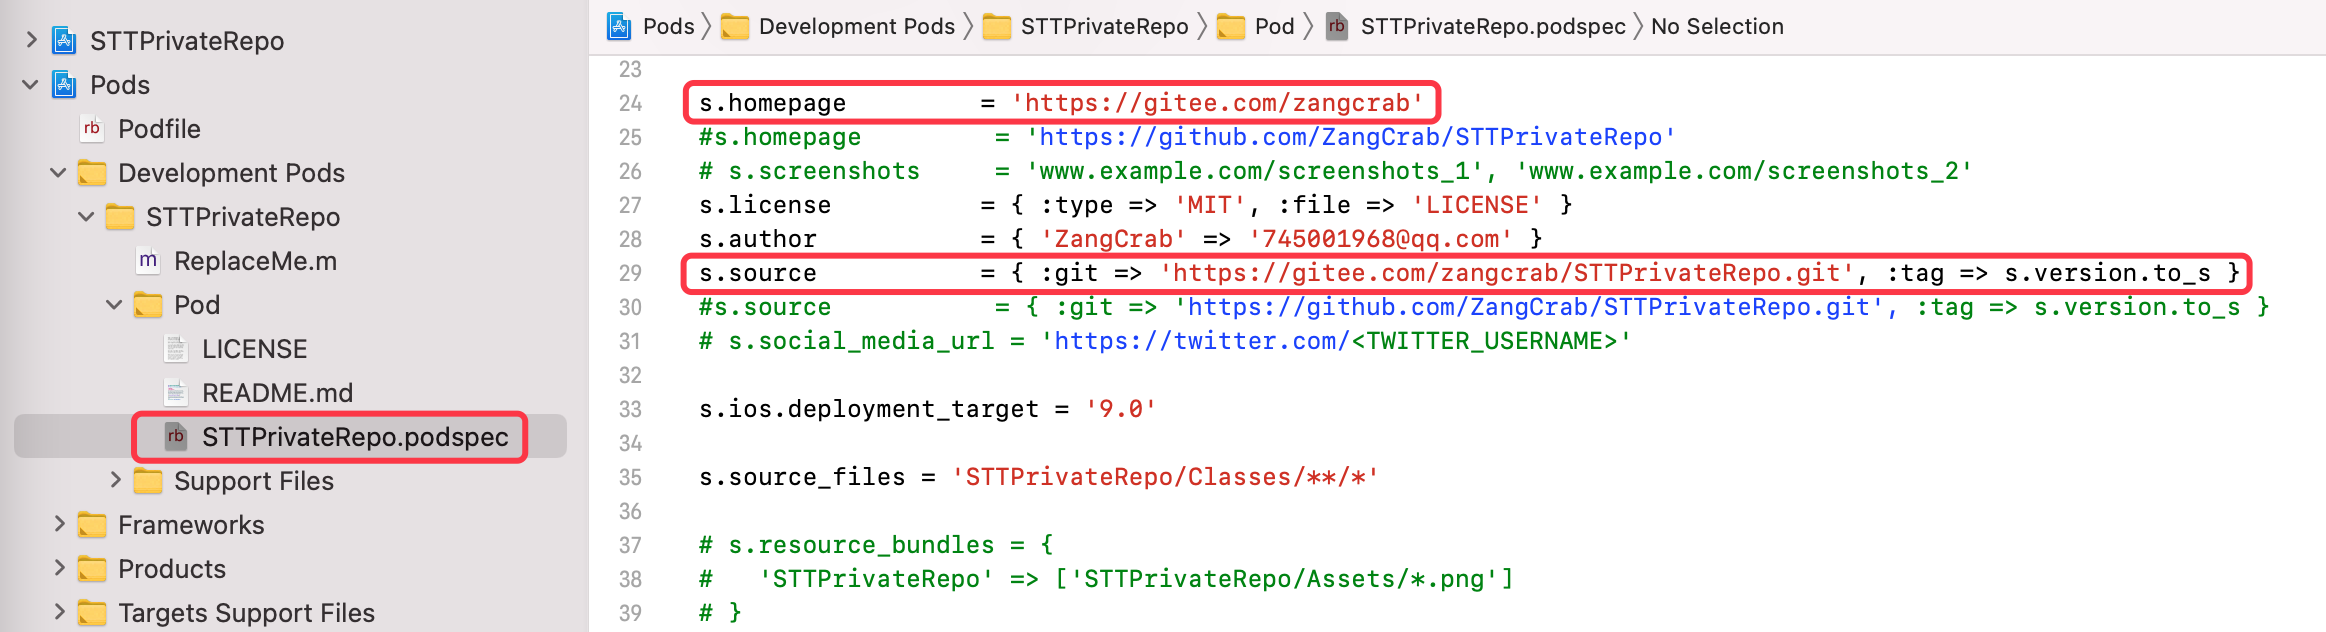Click the Pods project icon in navigator
2326x632 pixels.
click(x=64, y=85)
